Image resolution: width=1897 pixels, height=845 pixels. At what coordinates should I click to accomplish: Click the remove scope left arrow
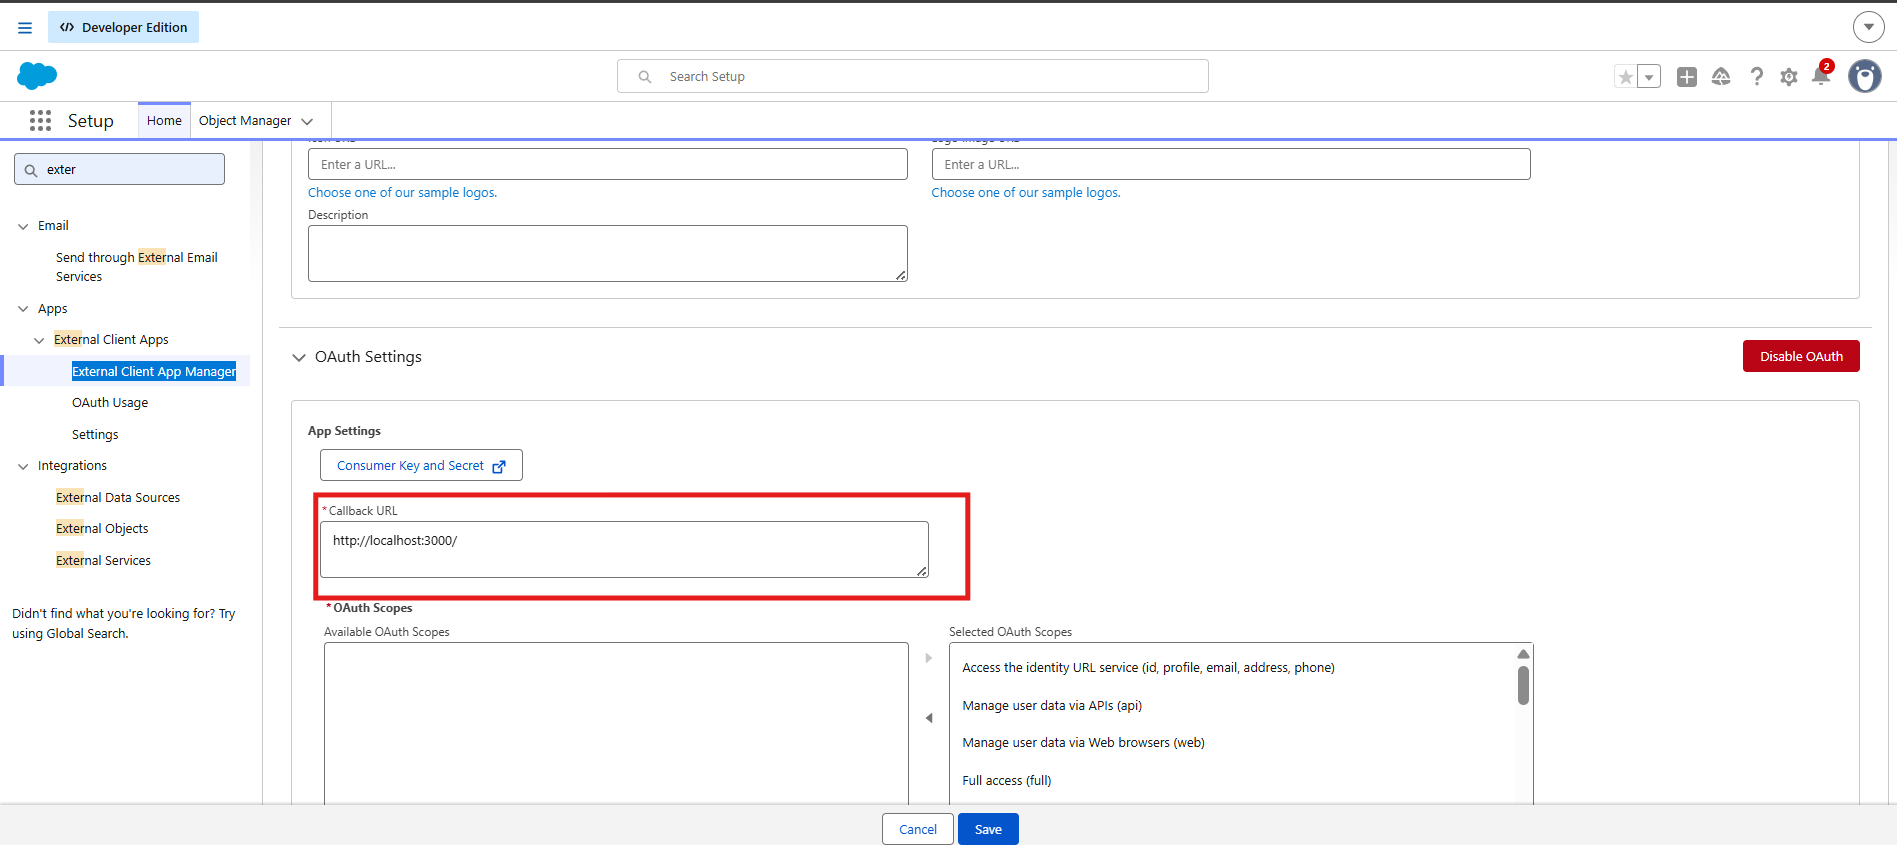click(x=928, y=718)
